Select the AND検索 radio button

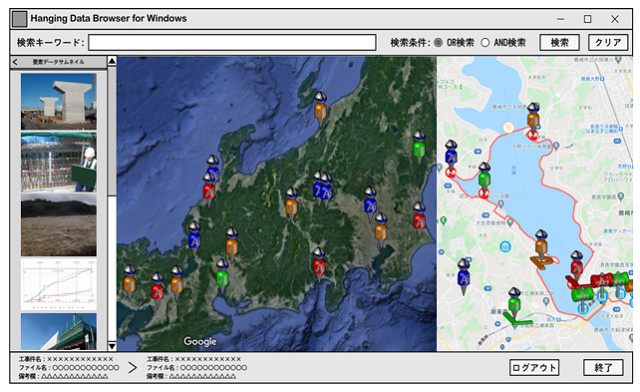coord(485,42)
